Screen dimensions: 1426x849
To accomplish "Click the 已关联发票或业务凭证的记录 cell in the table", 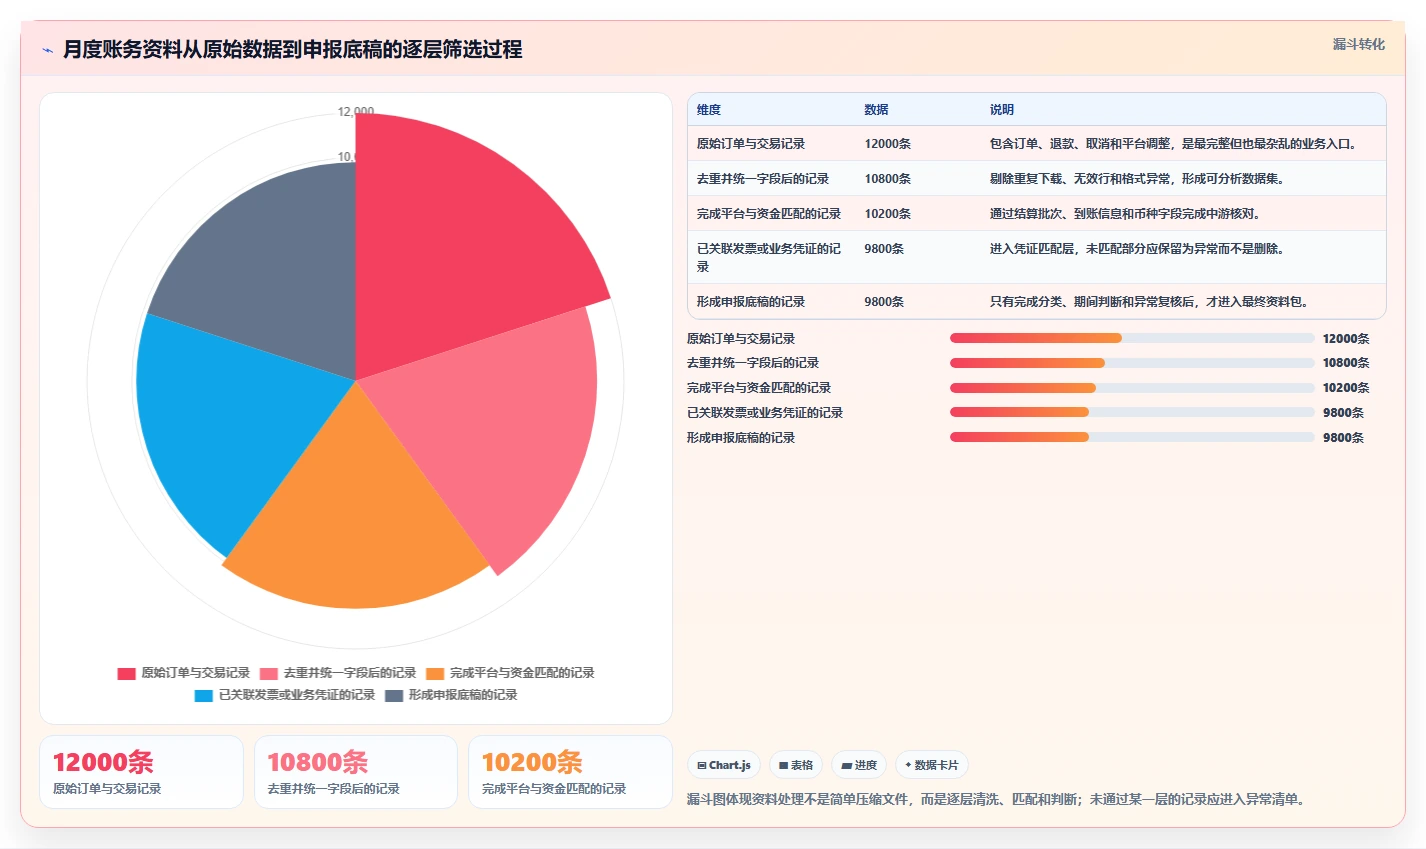I will (769, 257).
